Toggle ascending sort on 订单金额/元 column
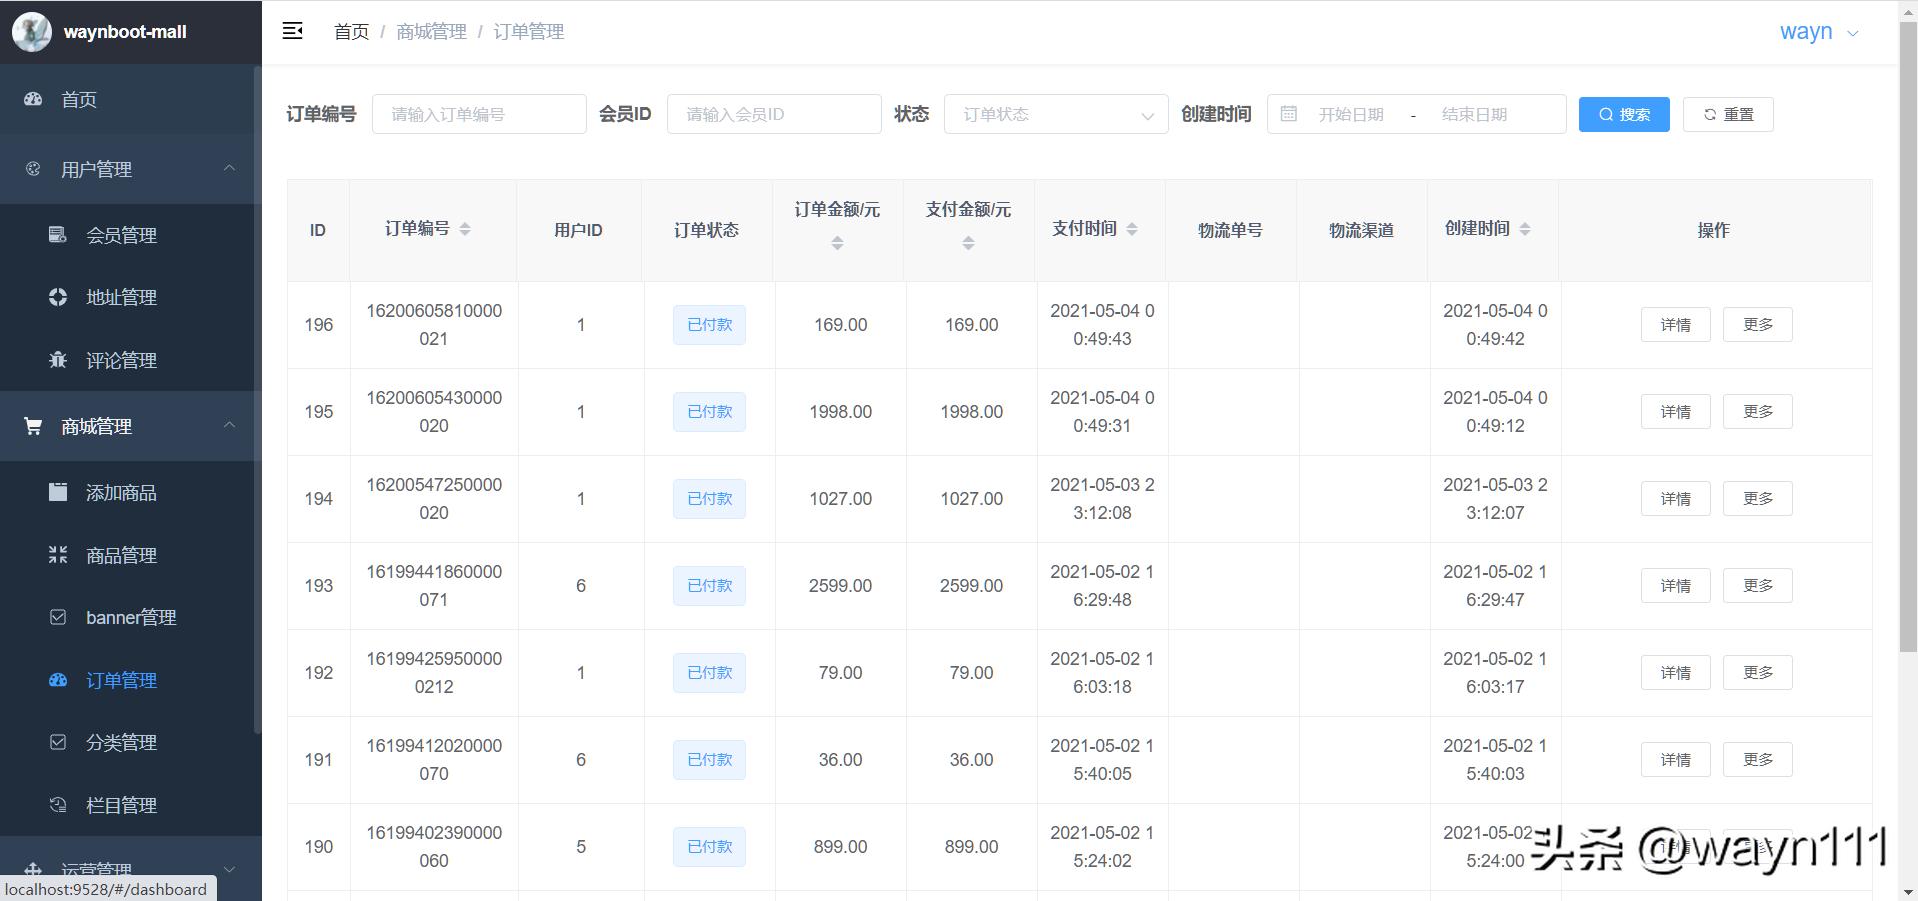This screenshot has height=901, width=1918. pos(837,241)
